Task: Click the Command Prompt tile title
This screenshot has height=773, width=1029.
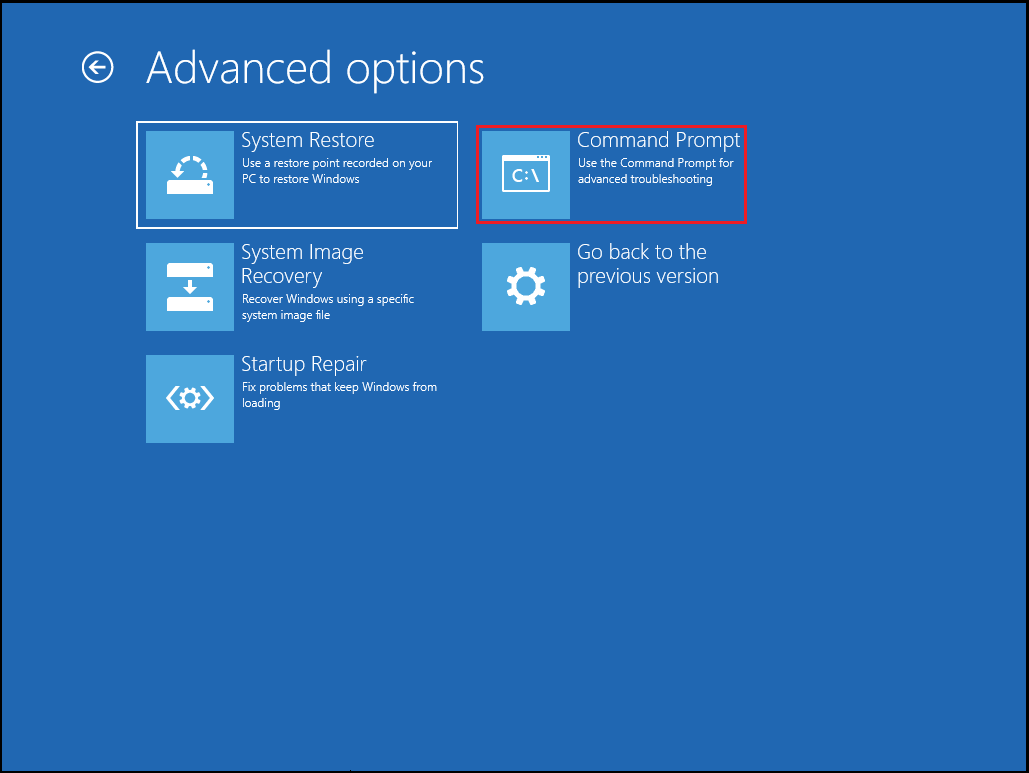Action: [x=658, y=140]
